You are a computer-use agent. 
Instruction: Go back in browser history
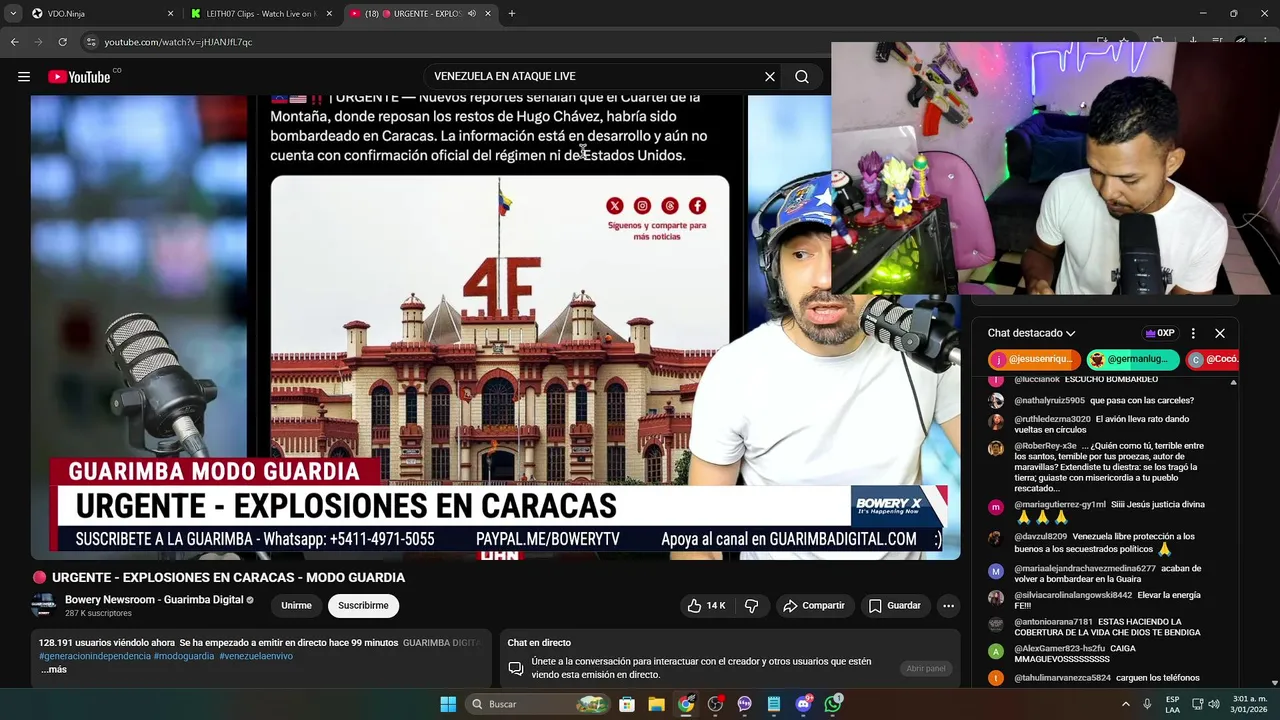tap(15, 42)
